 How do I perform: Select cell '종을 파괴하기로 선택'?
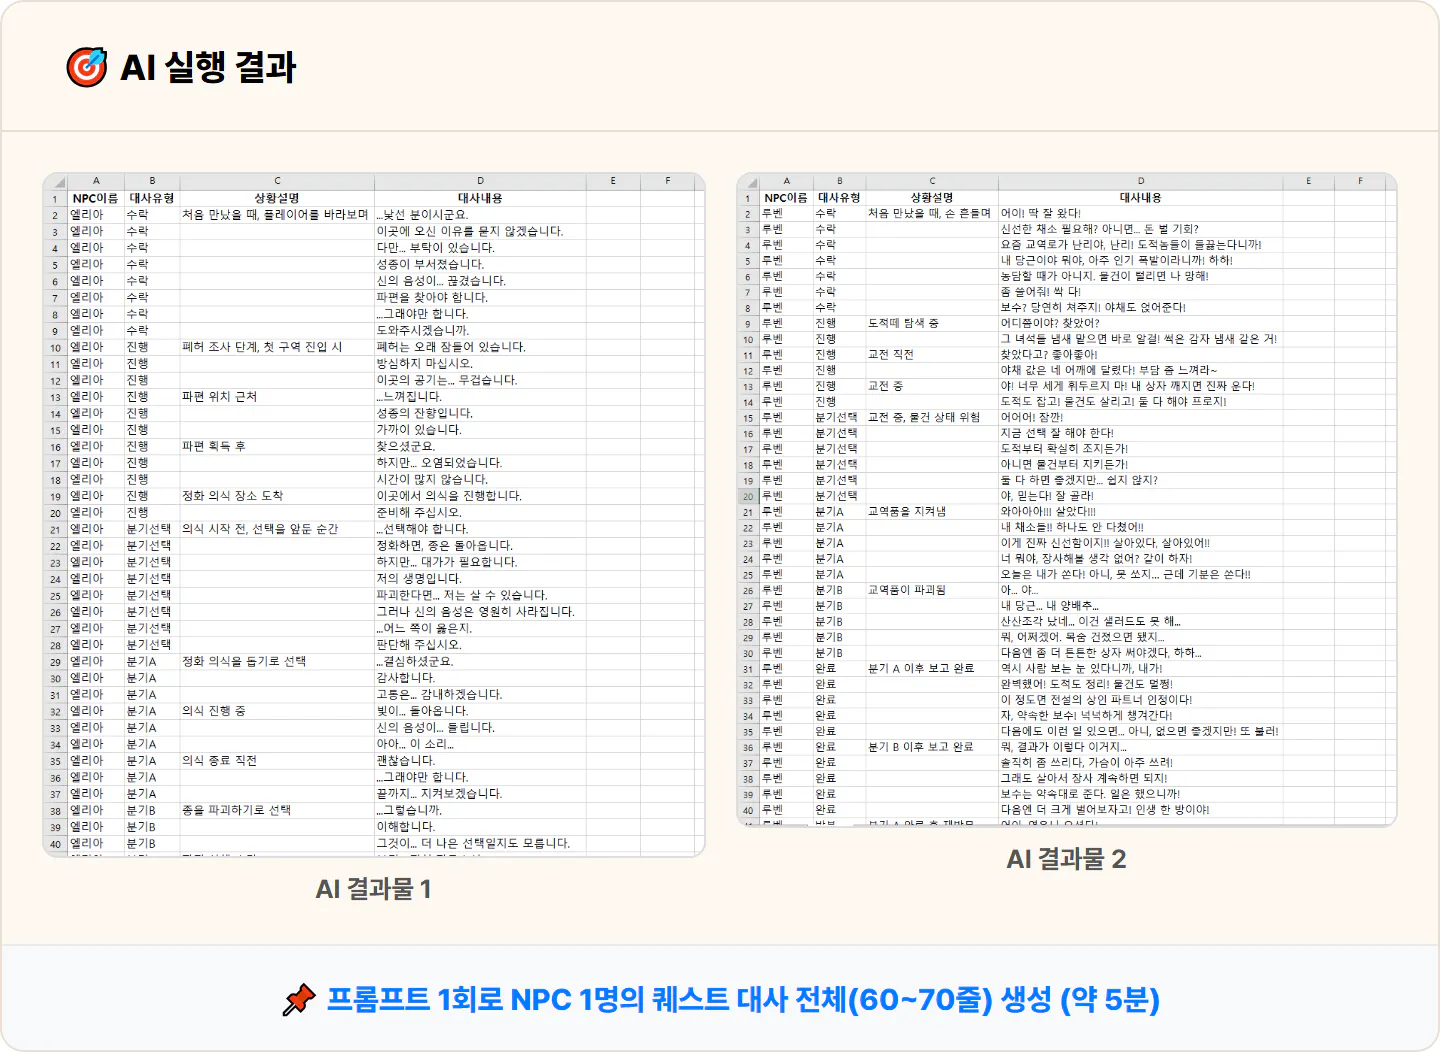[x=277, y=810]
